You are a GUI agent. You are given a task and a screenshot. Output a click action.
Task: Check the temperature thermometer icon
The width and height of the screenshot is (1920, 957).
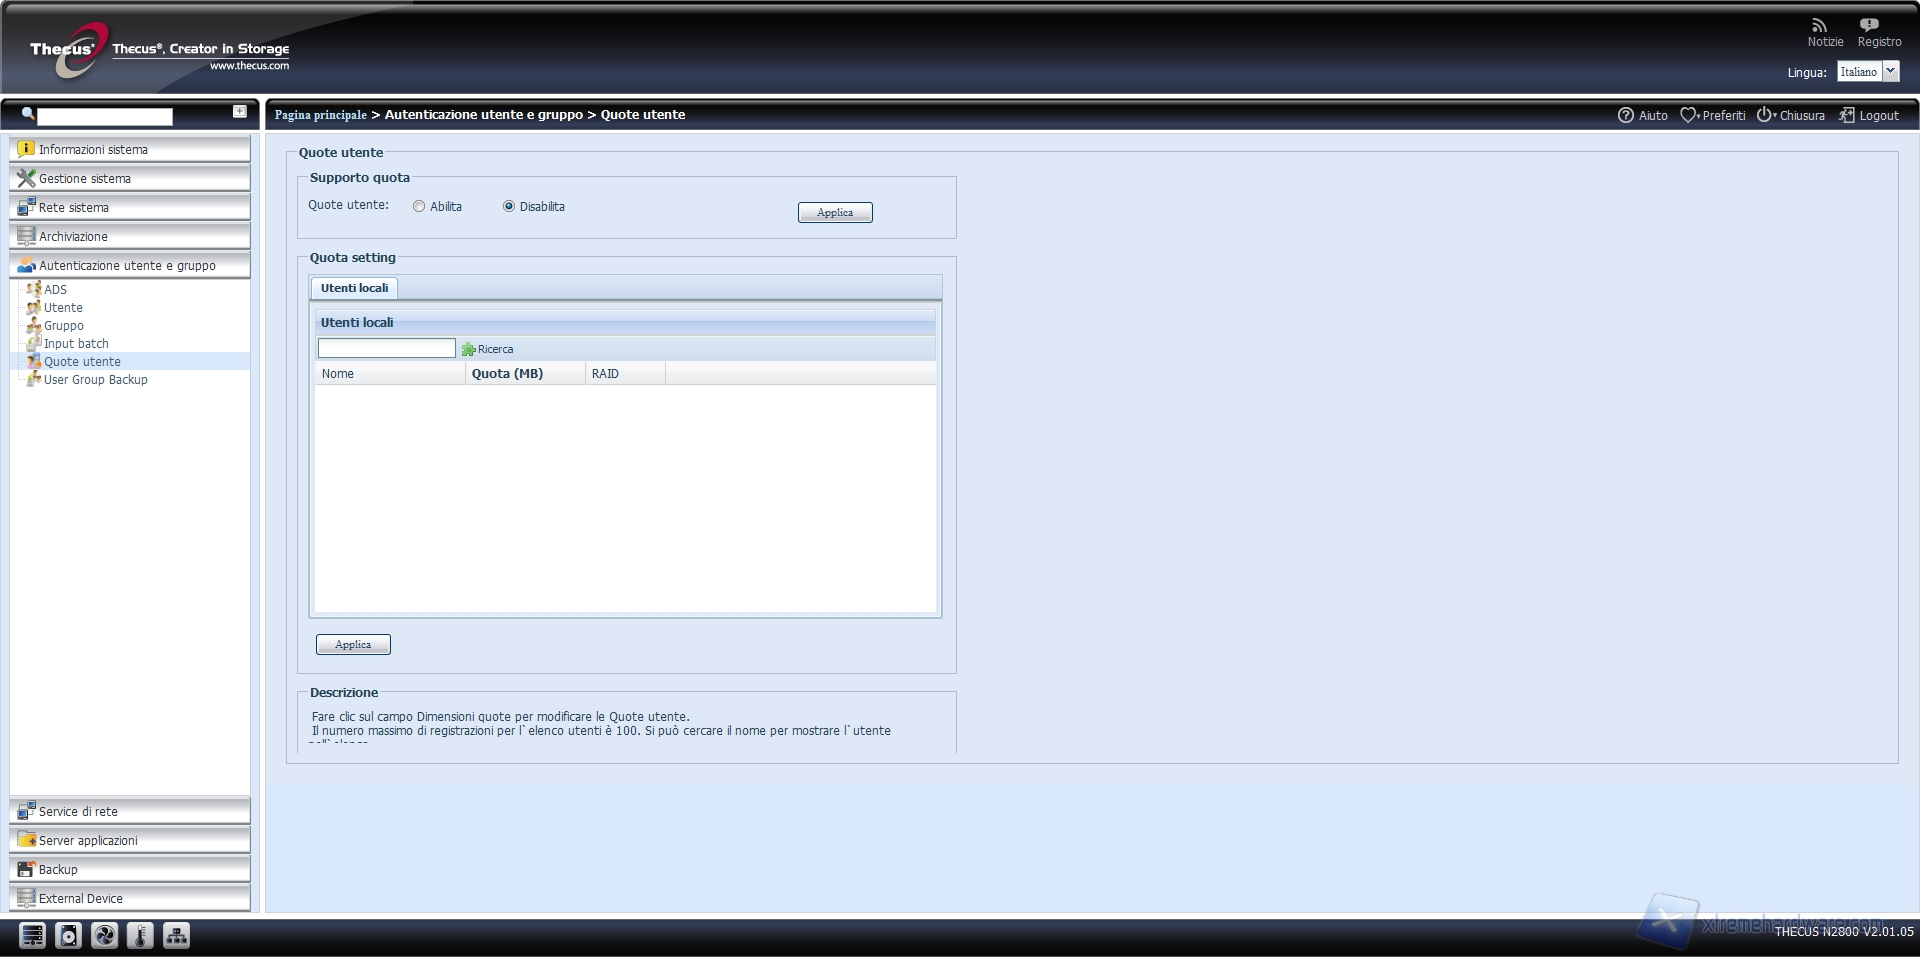pyautogui.click(x=140, y=935)
